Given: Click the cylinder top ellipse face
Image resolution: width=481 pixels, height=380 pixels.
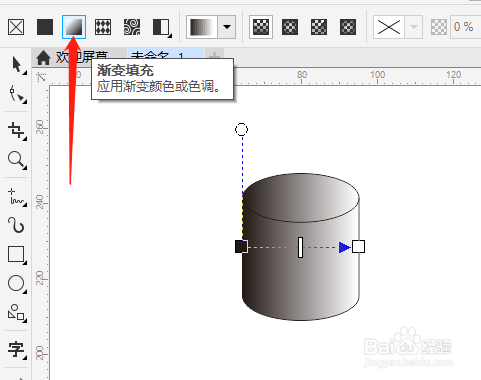Looking at the screenshot, I should pyautogui.click(x=301, y=197).
